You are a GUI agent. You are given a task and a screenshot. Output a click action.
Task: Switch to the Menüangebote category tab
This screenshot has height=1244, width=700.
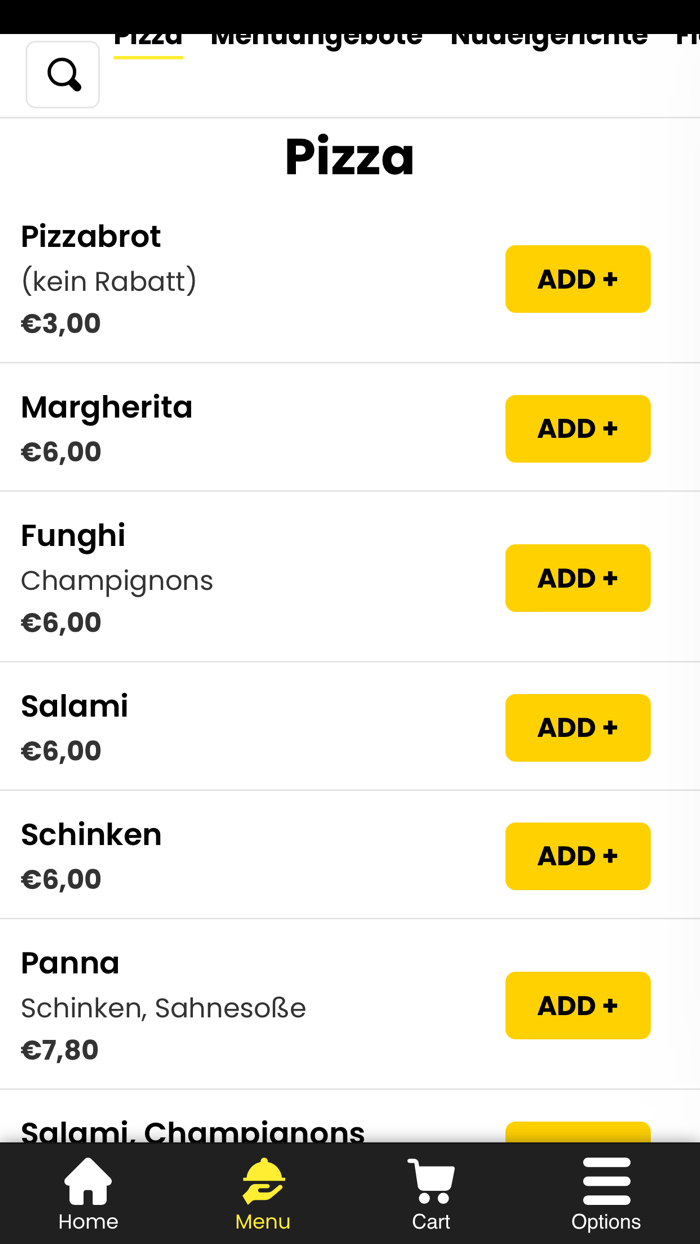point(316,40)
